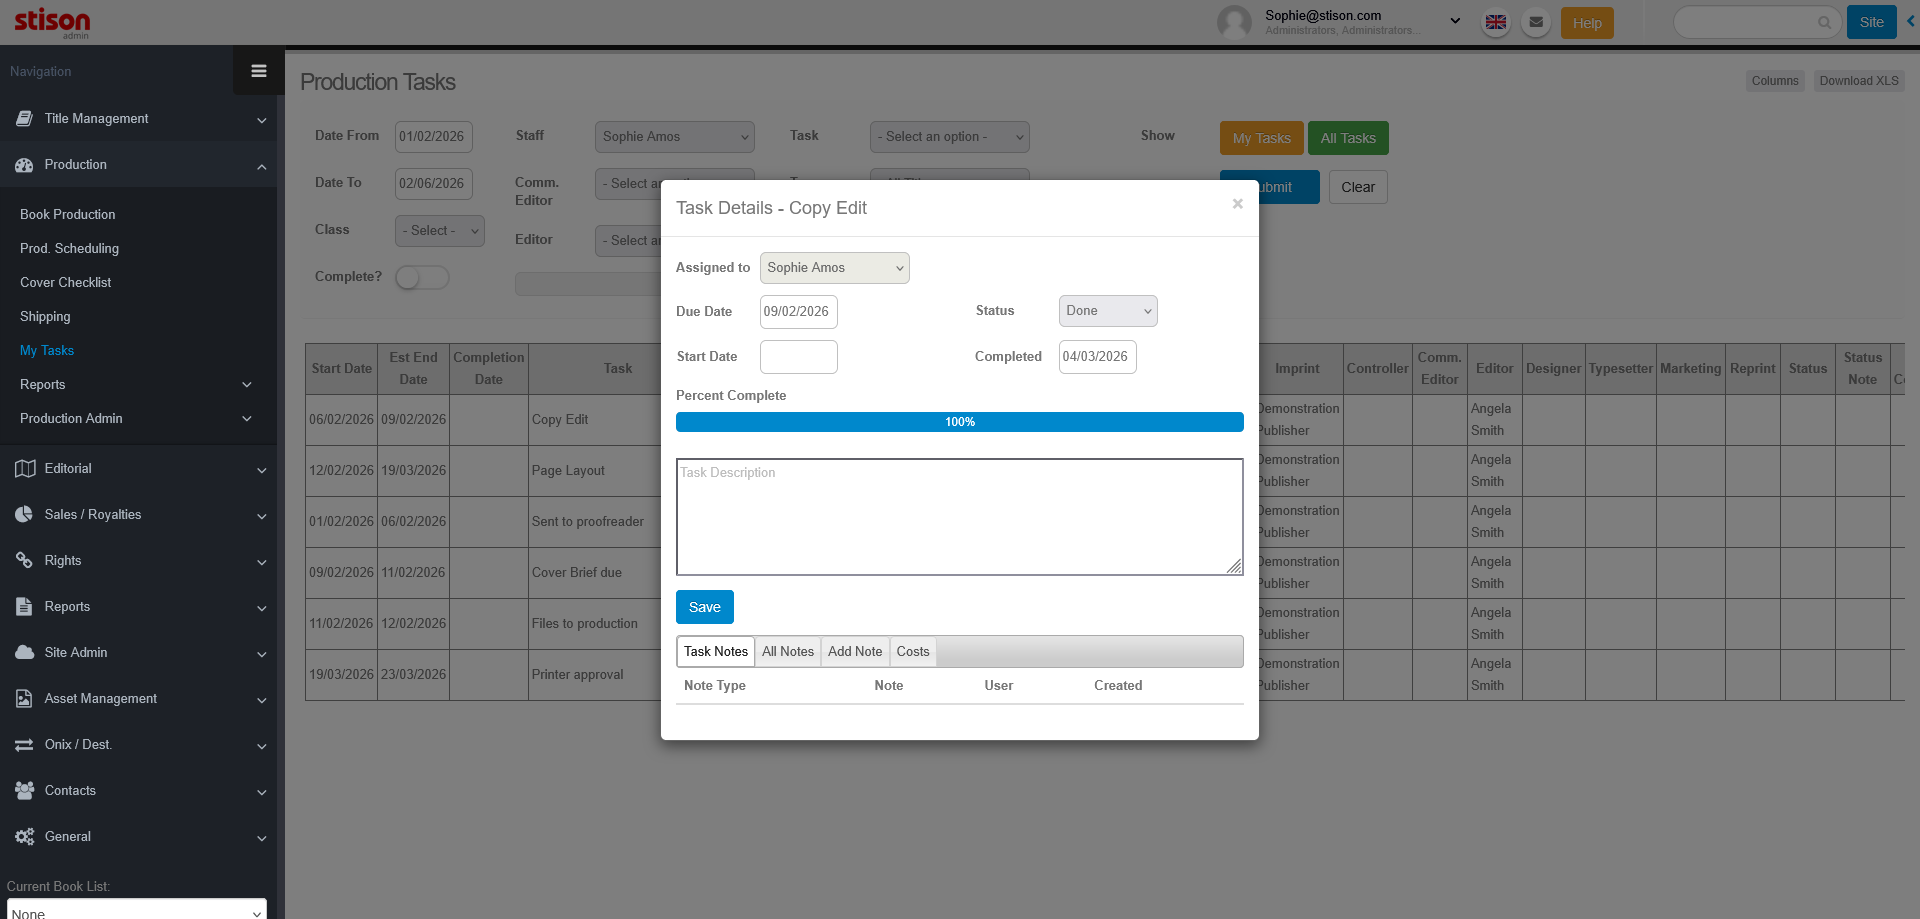This screenshot has width=1920, height=919.
Task: Click the Task Description text area
Action: (x=959, y=517)
